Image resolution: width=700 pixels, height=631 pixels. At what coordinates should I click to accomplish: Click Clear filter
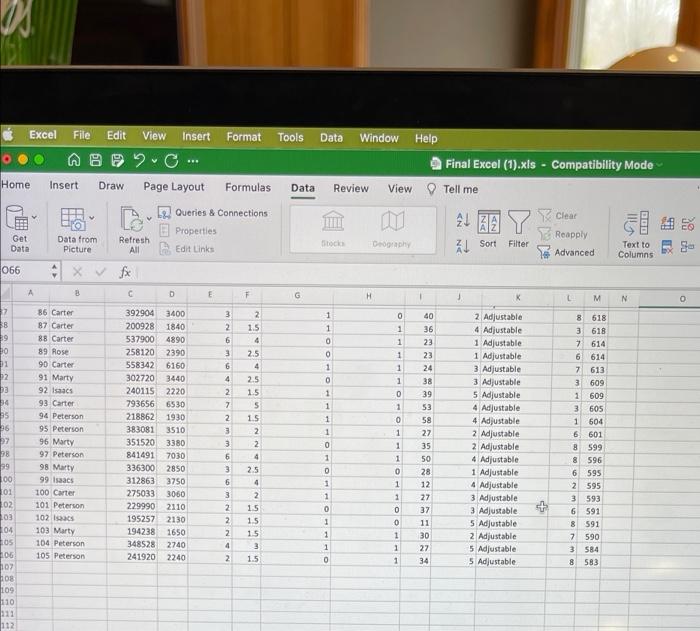(558, 216)
